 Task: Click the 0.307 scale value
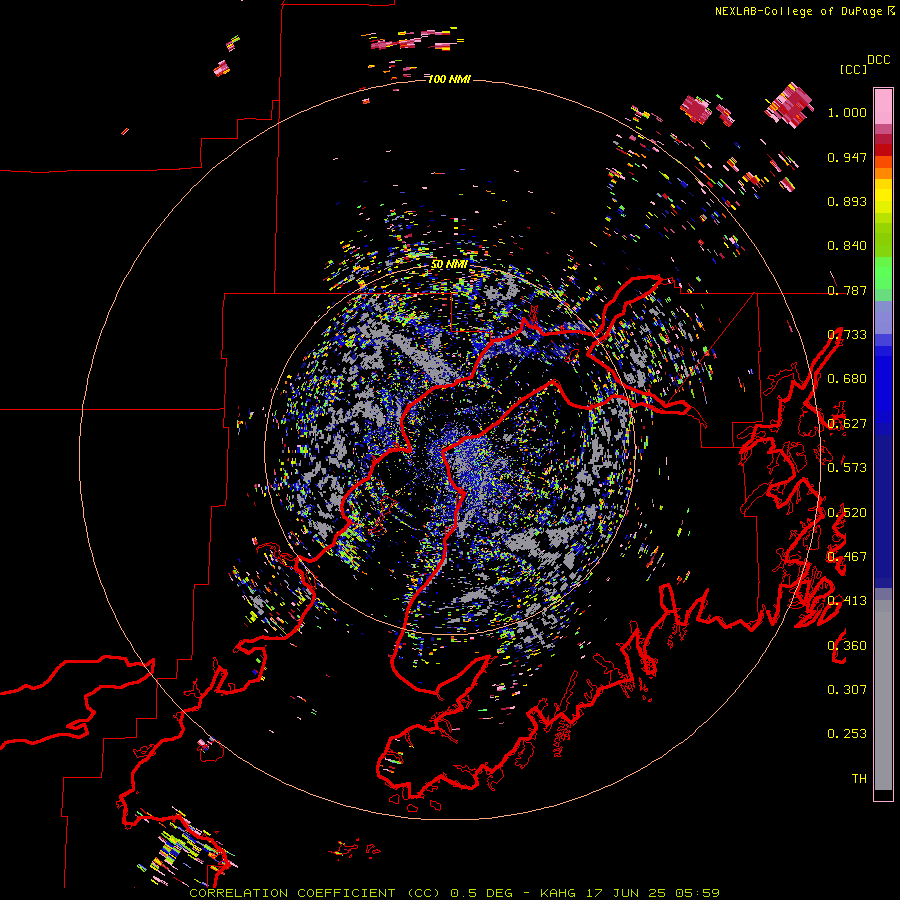point(847,690)
